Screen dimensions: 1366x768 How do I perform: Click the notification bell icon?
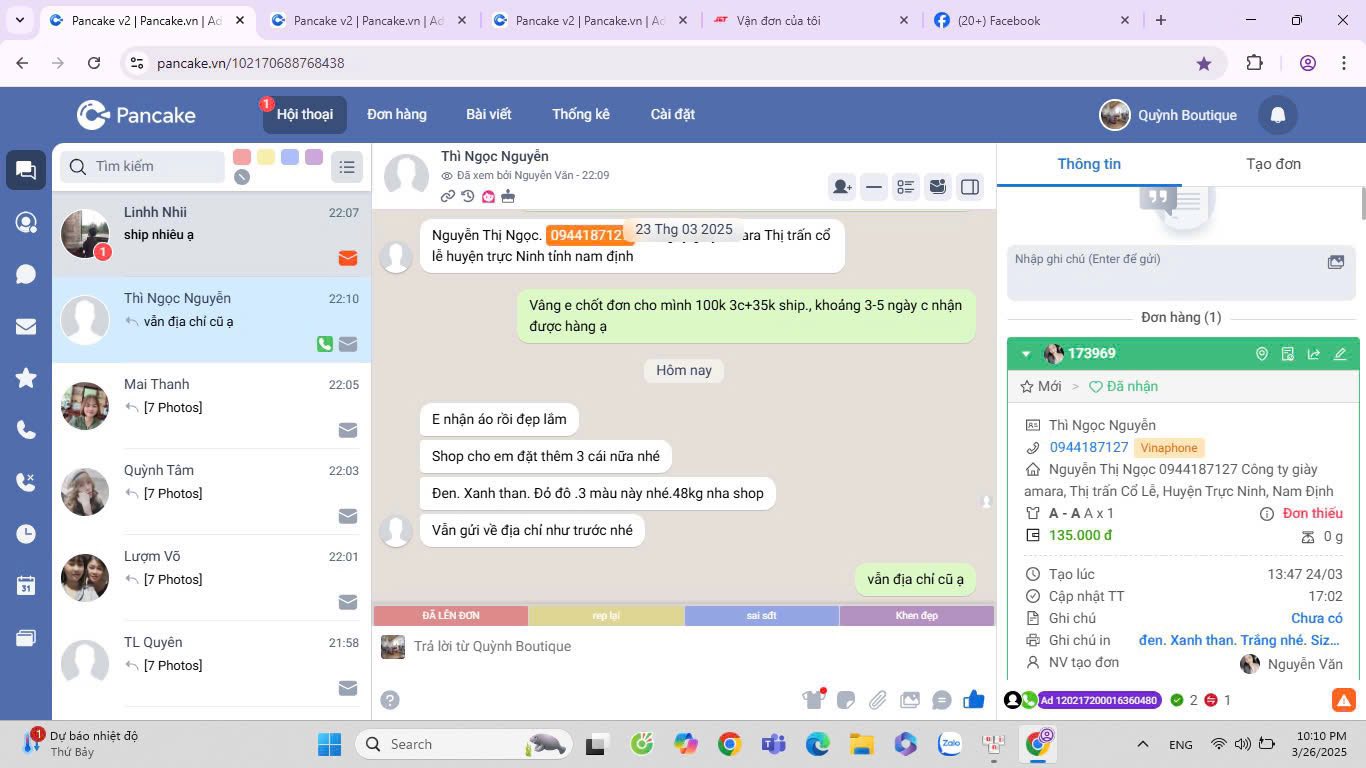click(1277, 115)
